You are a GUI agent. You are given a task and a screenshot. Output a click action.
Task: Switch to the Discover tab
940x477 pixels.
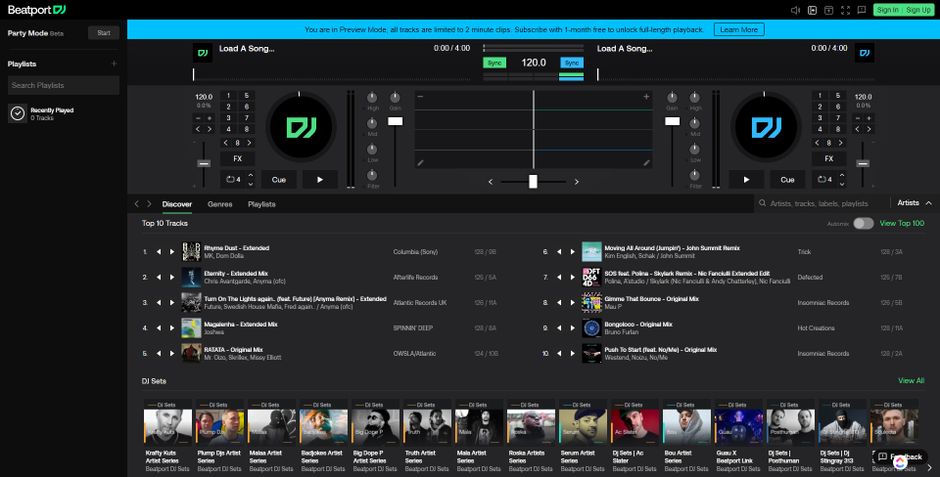click(177, 204)
